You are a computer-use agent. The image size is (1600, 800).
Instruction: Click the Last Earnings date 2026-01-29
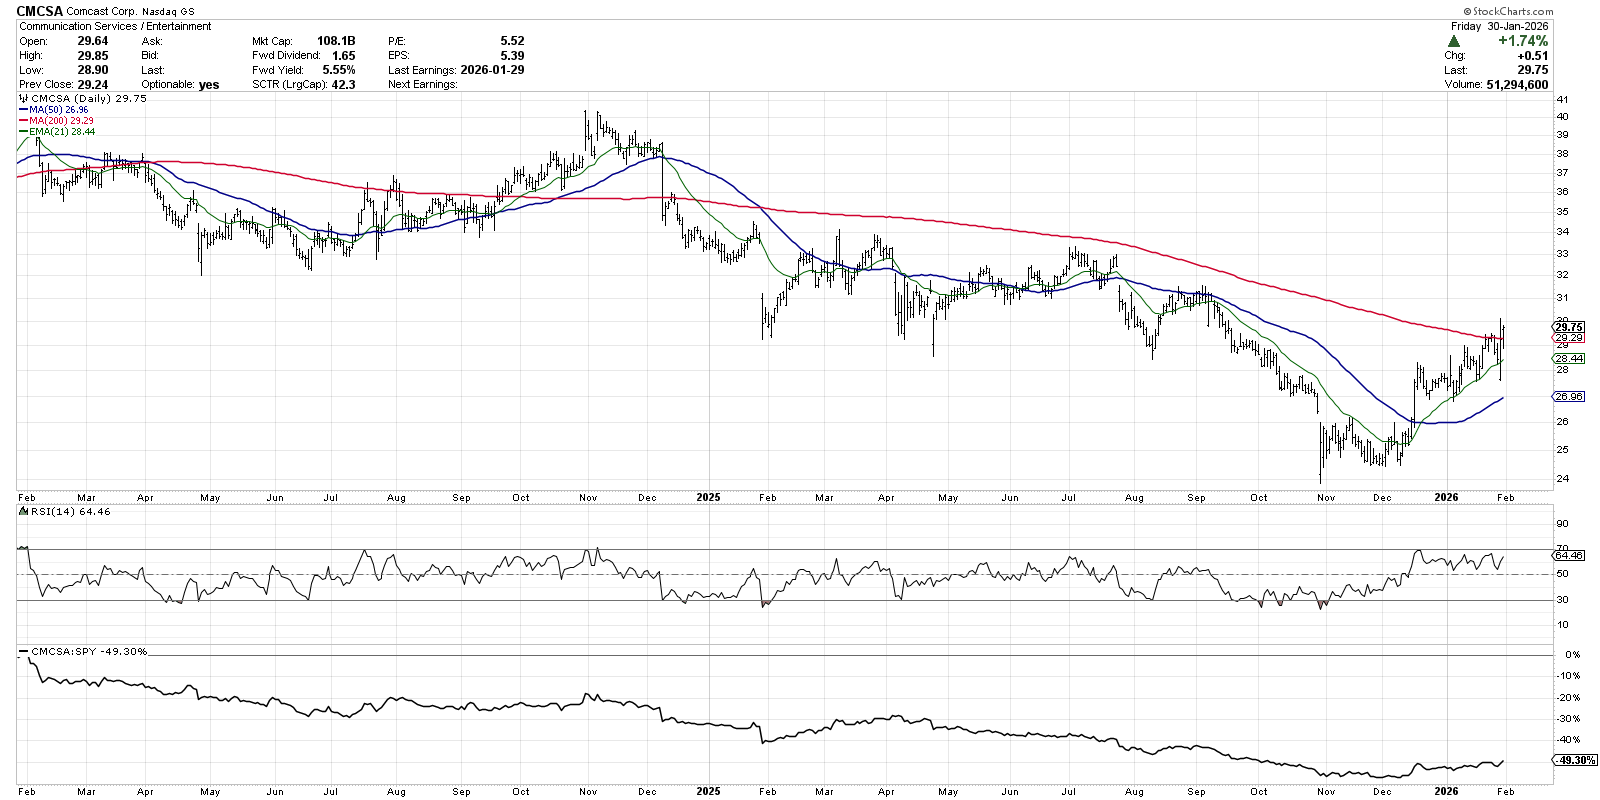point(491,70)
